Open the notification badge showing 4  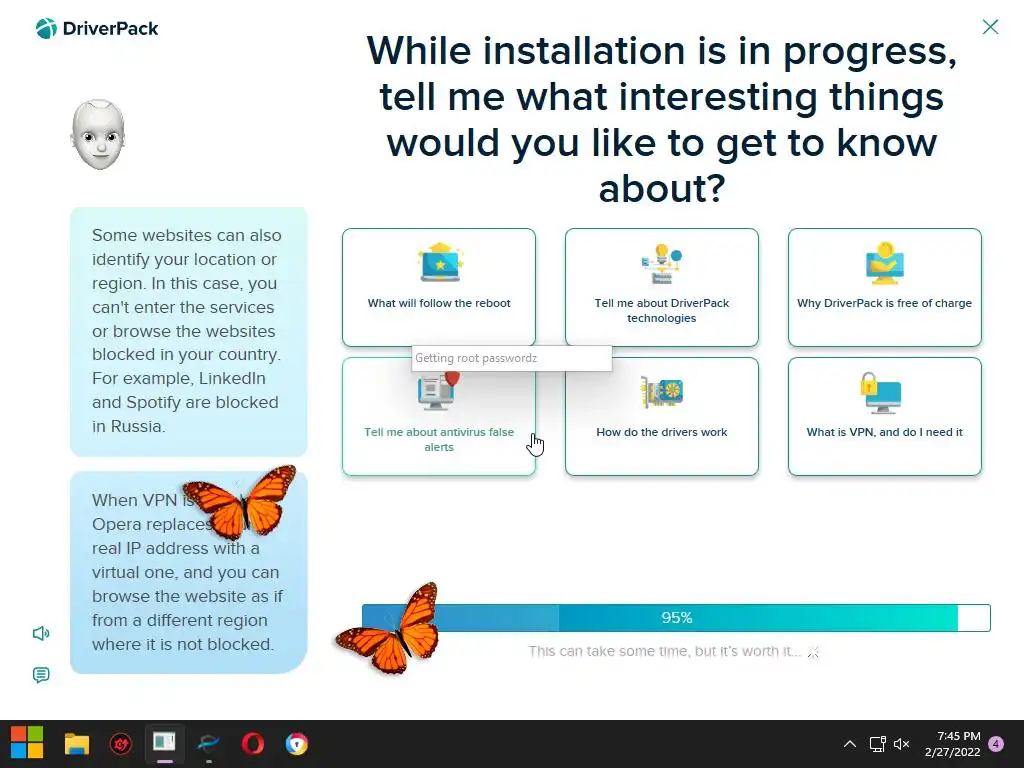(996, 744)
